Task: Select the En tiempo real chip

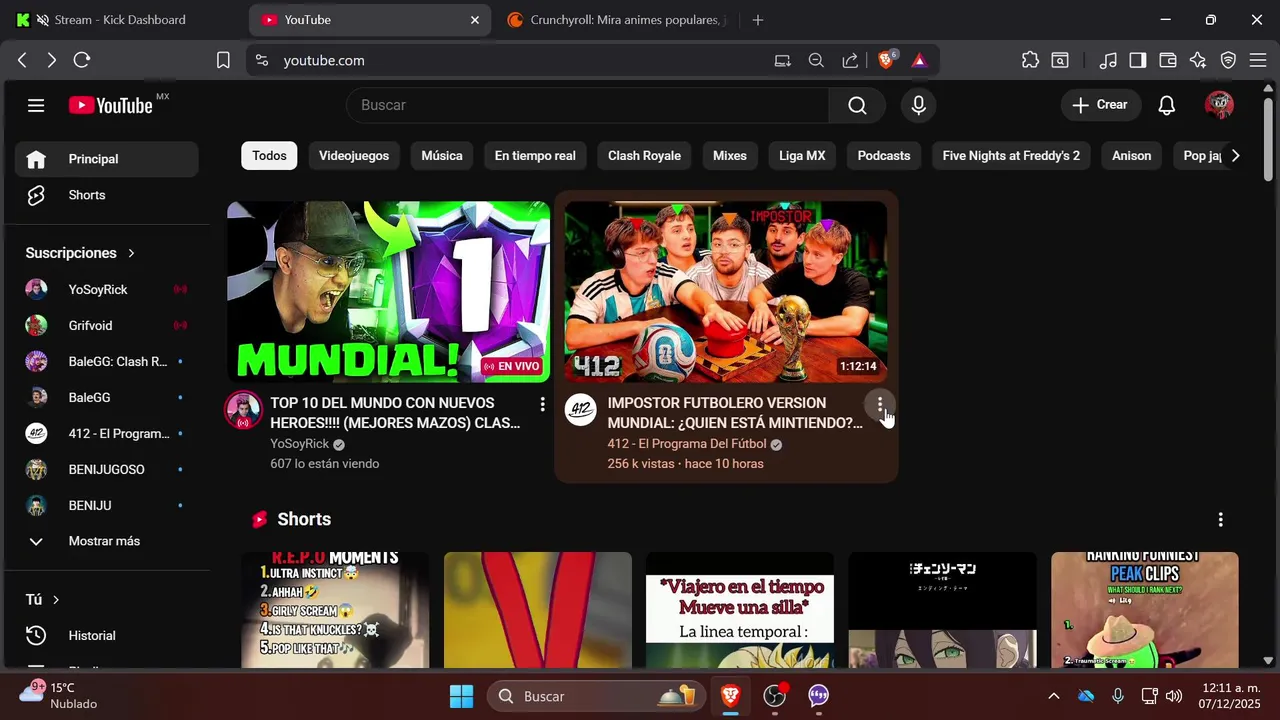Action: [535, 156]
